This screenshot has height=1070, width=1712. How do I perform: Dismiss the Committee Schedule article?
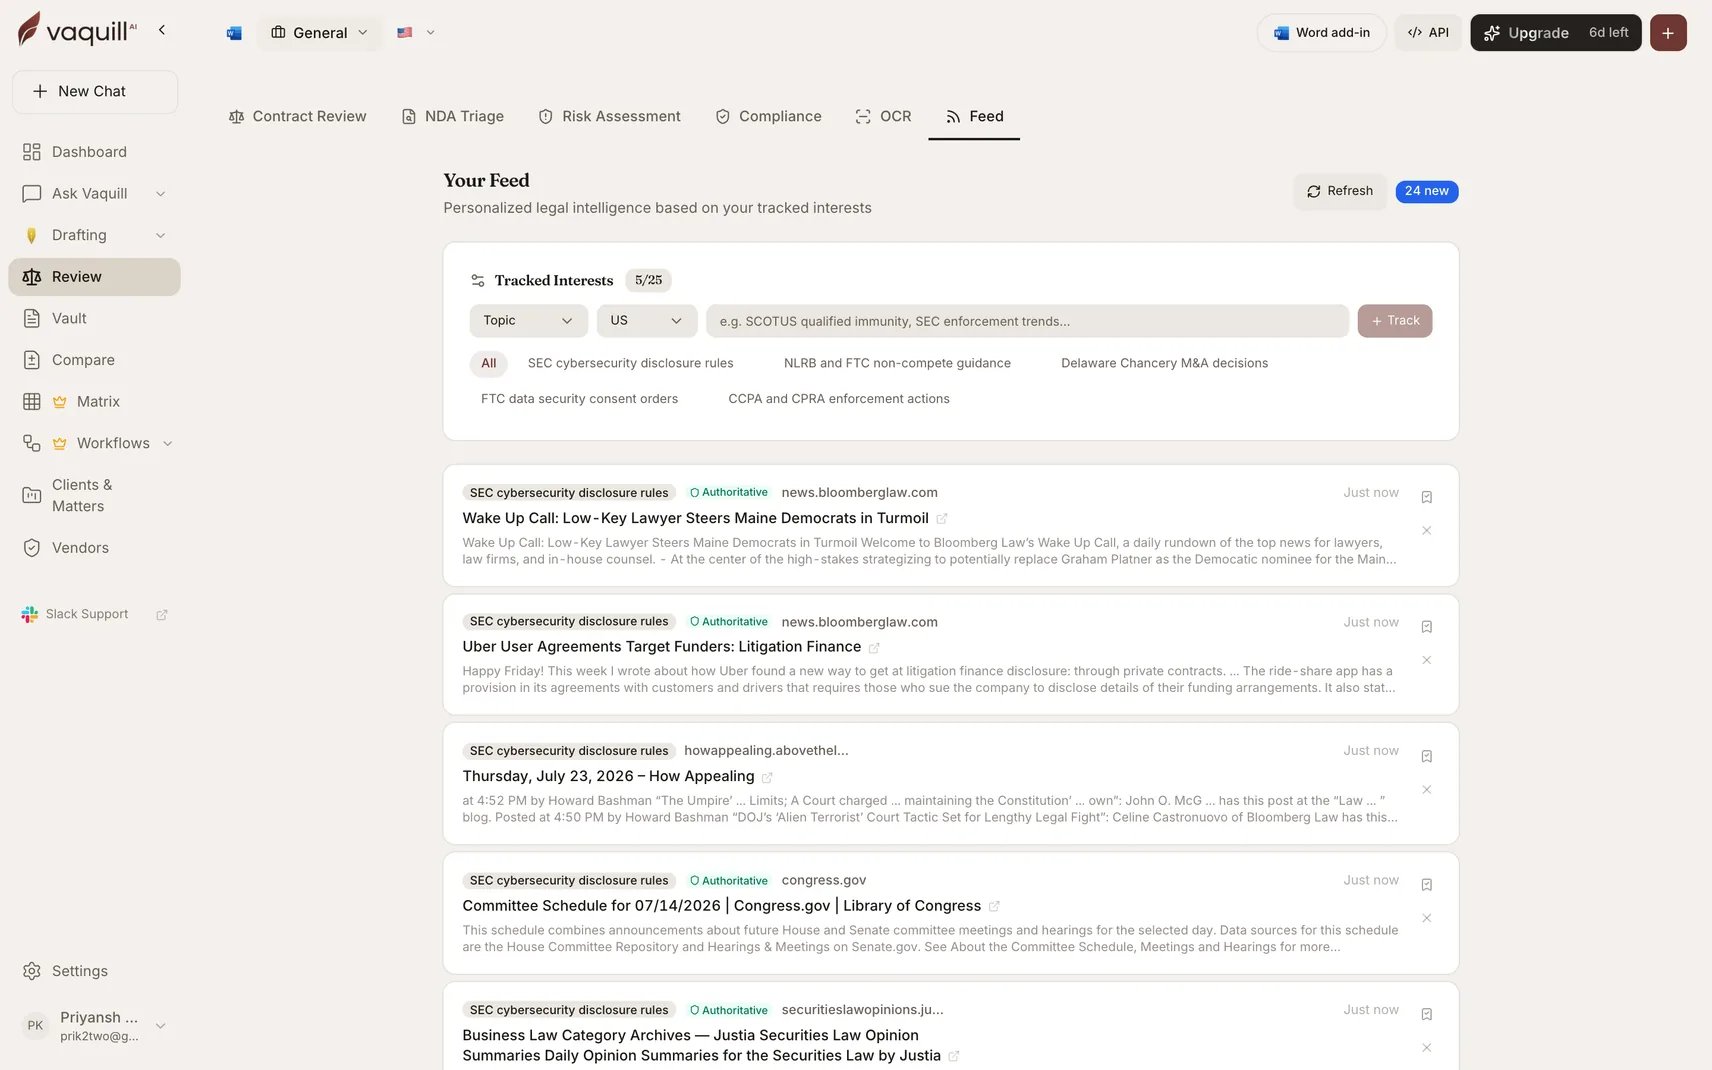point(1427,918)
